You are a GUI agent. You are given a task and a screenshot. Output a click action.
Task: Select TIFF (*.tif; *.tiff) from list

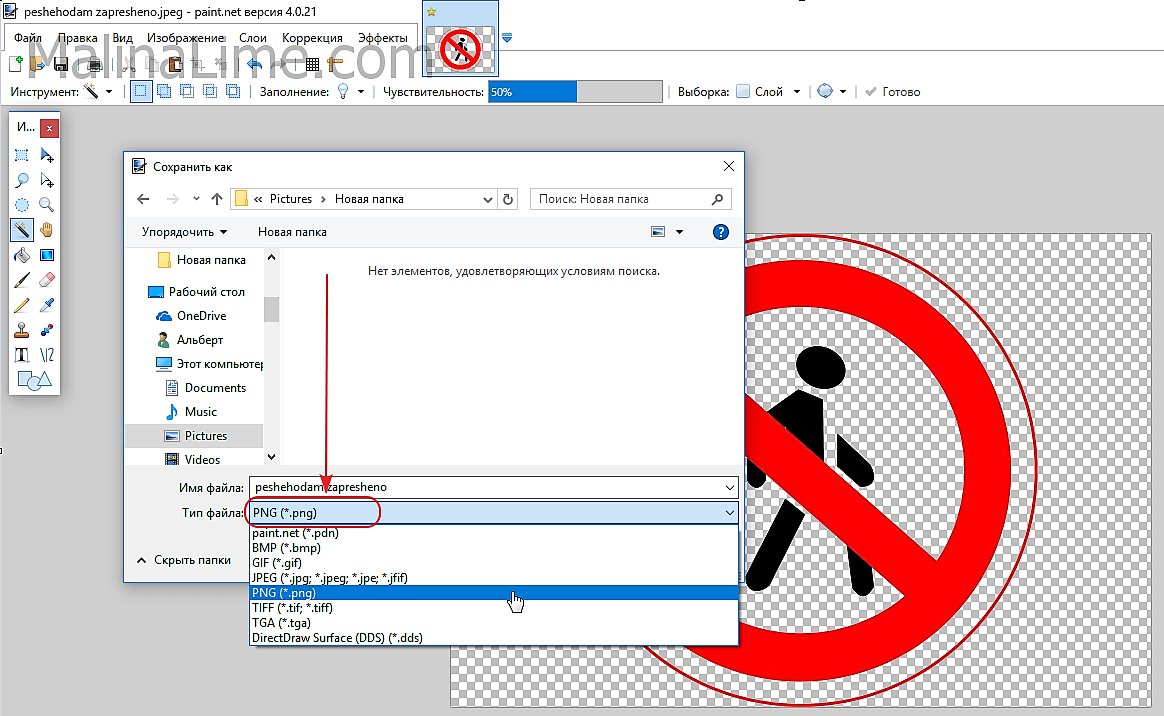click(293, 607)
